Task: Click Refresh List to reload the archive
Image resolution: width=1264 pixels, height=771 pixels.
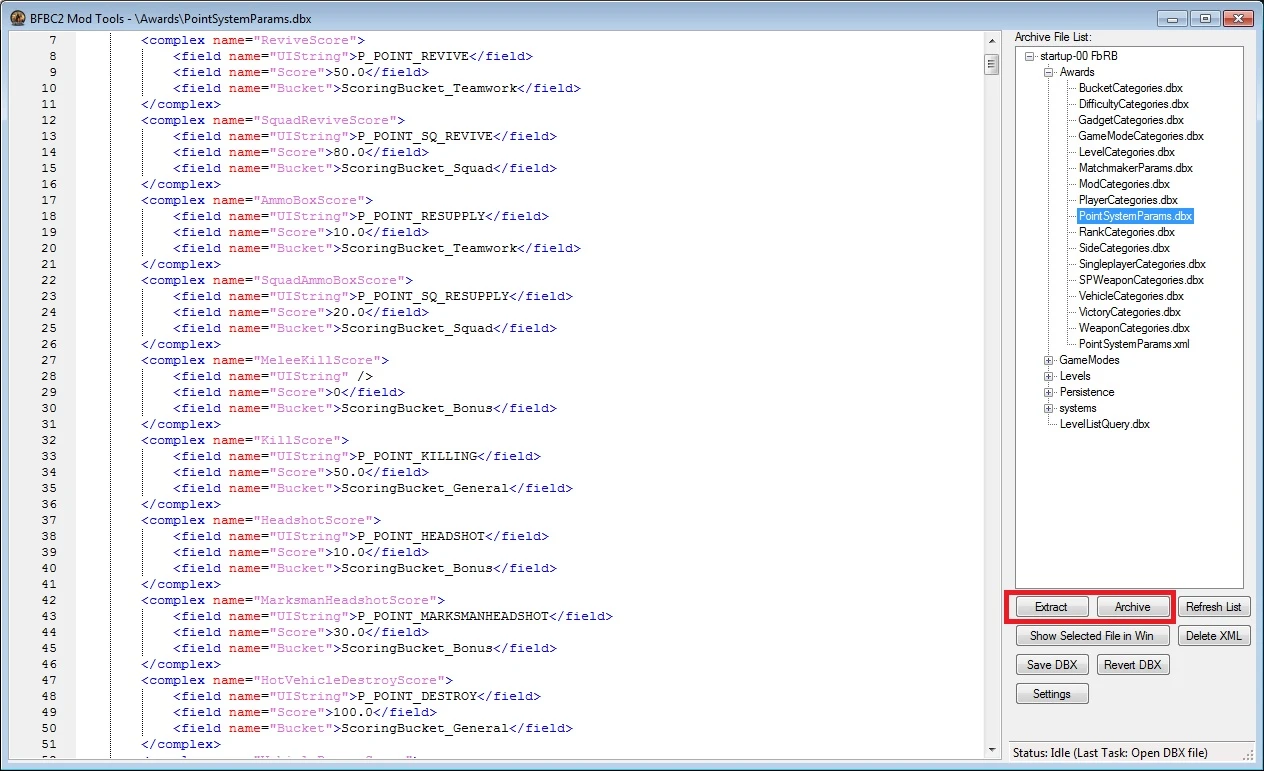Action: 1213,606
